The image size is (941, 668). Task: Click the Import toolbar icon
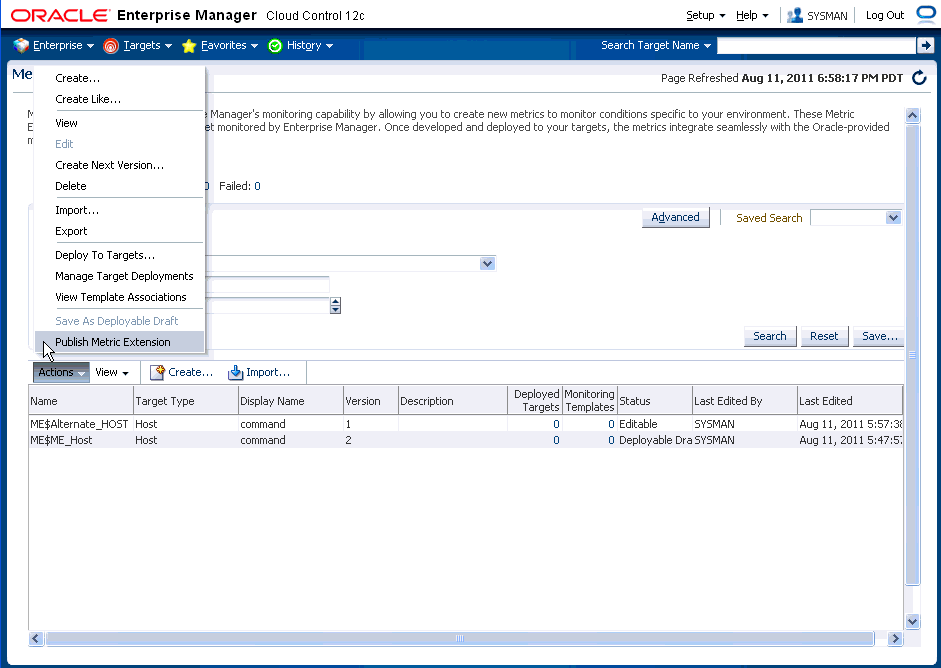click(x=235, y=372)
